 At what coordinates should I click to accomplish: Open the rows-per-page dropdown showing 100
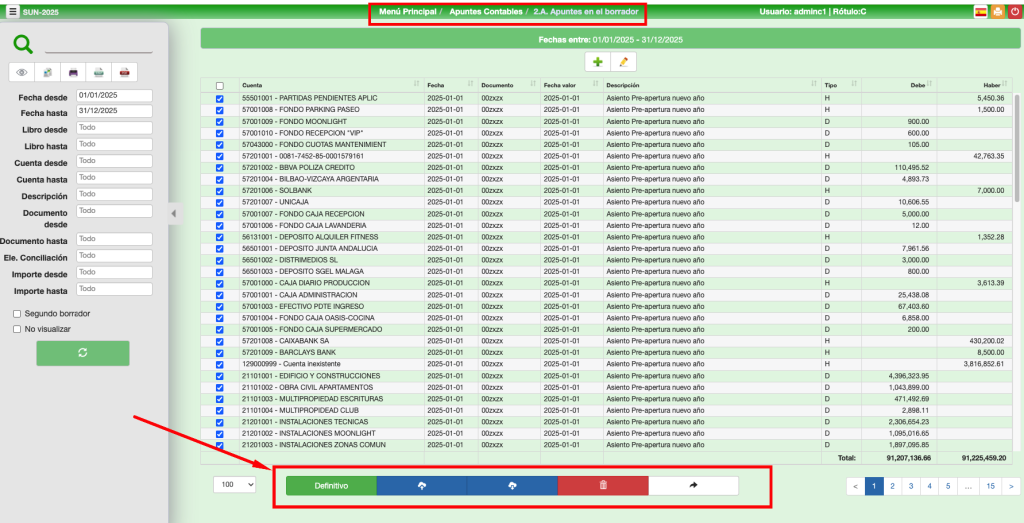click(235, 484)
